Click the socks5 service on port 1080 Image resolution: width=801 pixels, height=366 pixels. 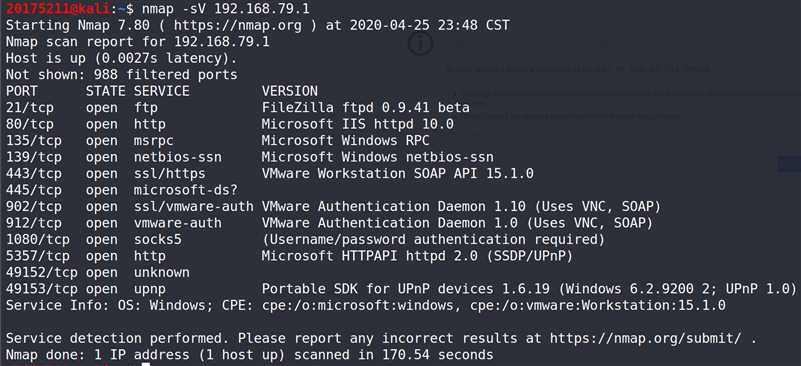[x=158, y=239]
